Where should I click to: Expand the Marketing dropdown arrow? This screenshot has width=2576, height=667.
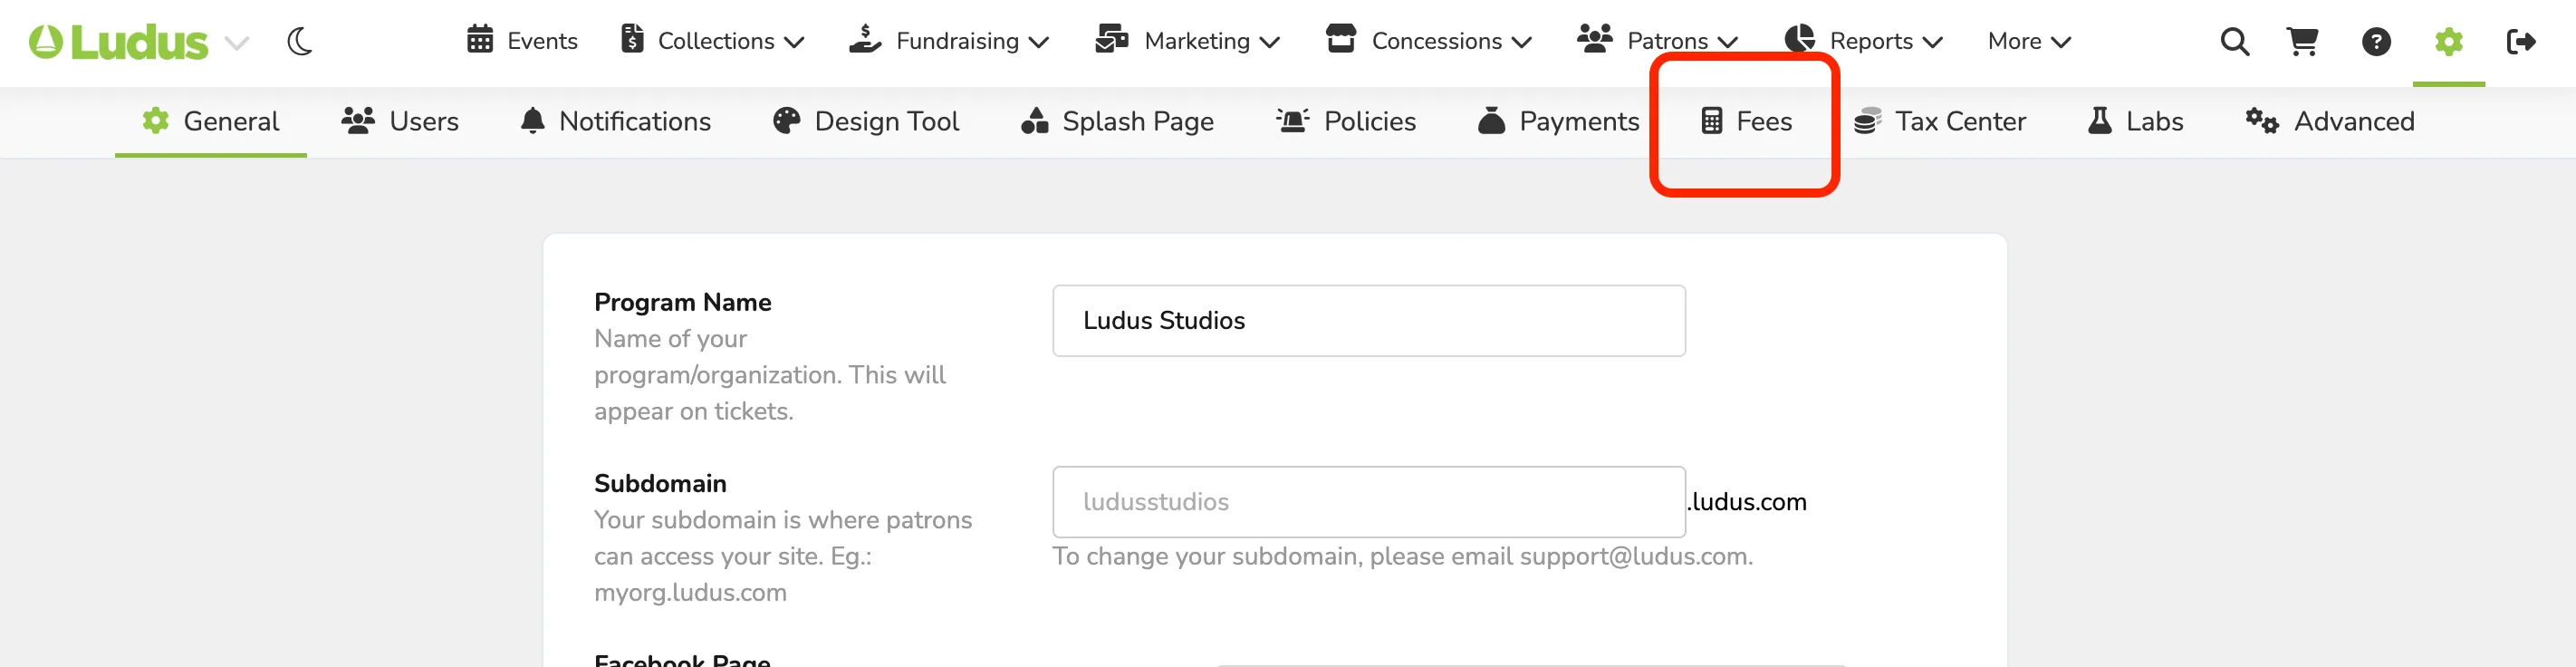pos(1270,43)
